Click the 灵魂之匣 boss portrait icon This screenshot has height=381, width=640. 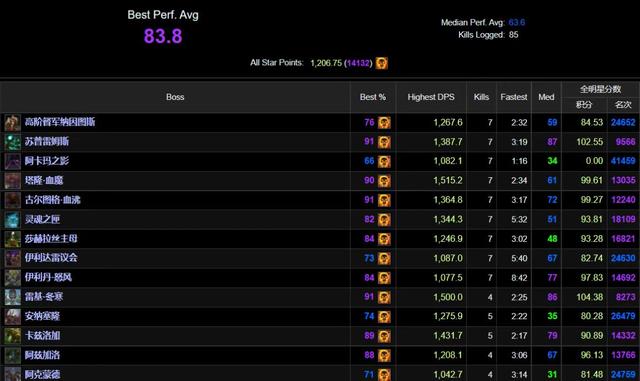click(12, 220)
